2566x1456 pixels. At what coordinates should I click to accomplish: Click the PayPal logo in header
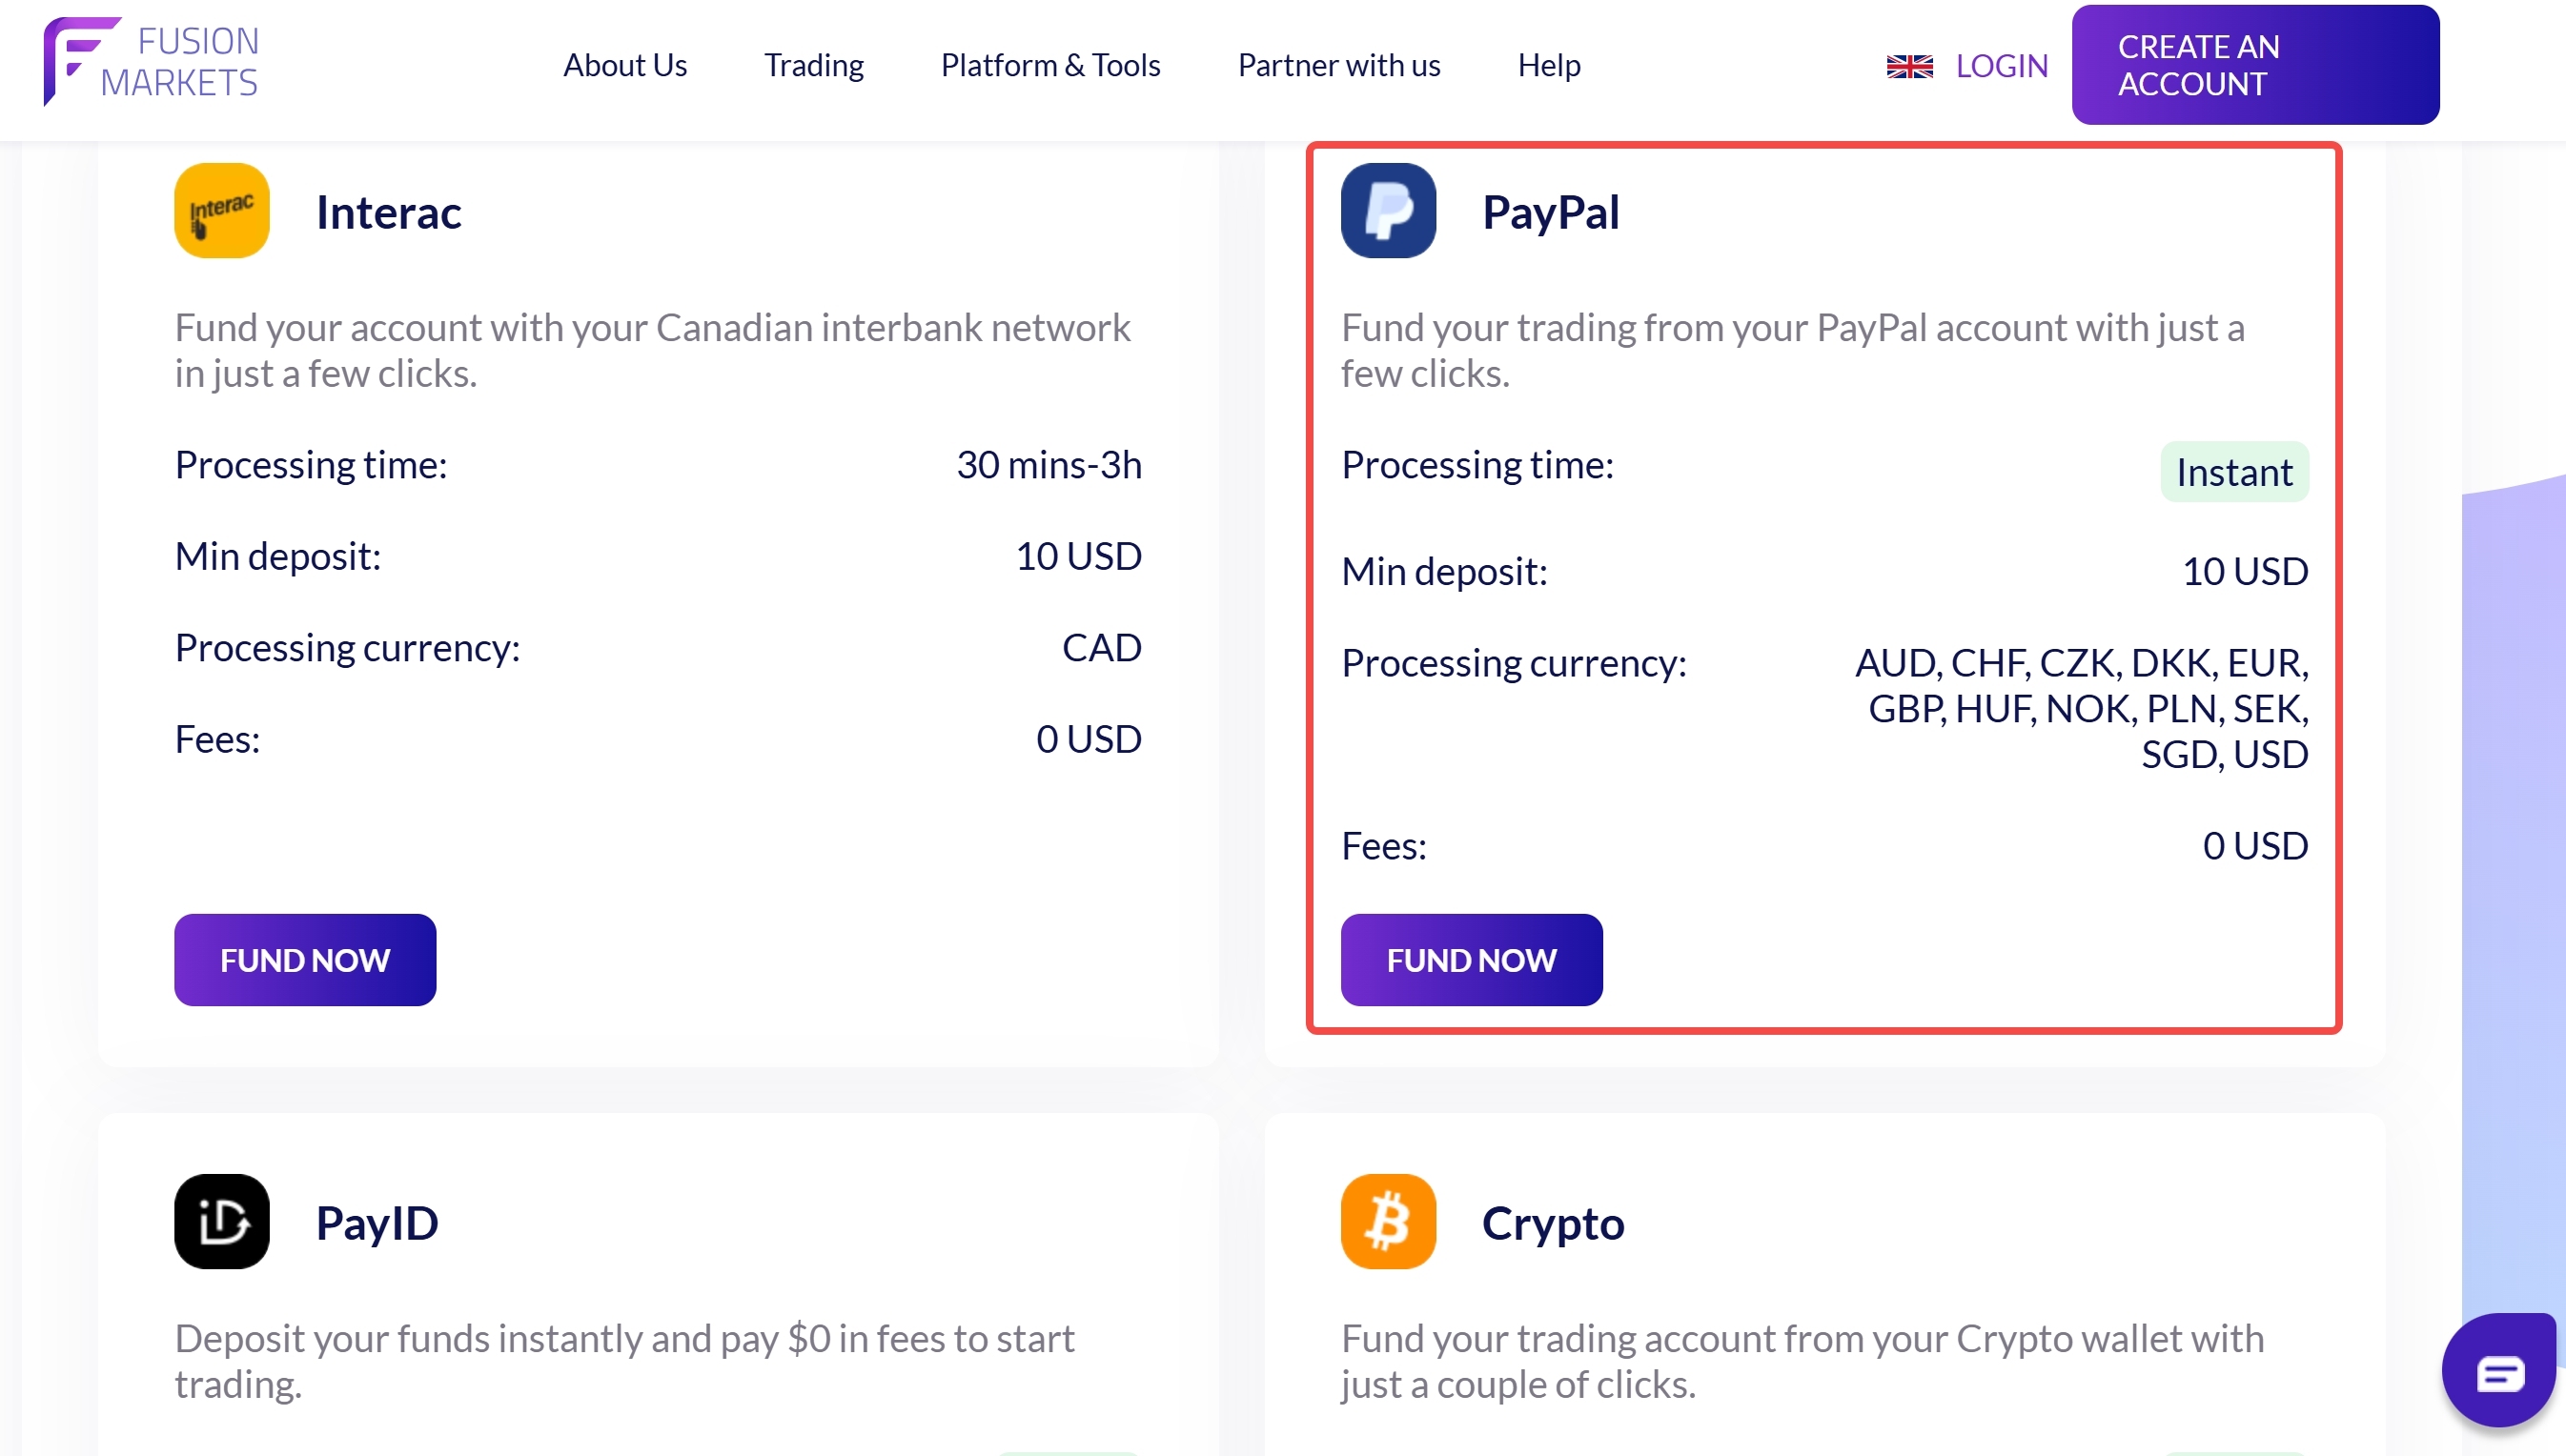coord(1389,210)
